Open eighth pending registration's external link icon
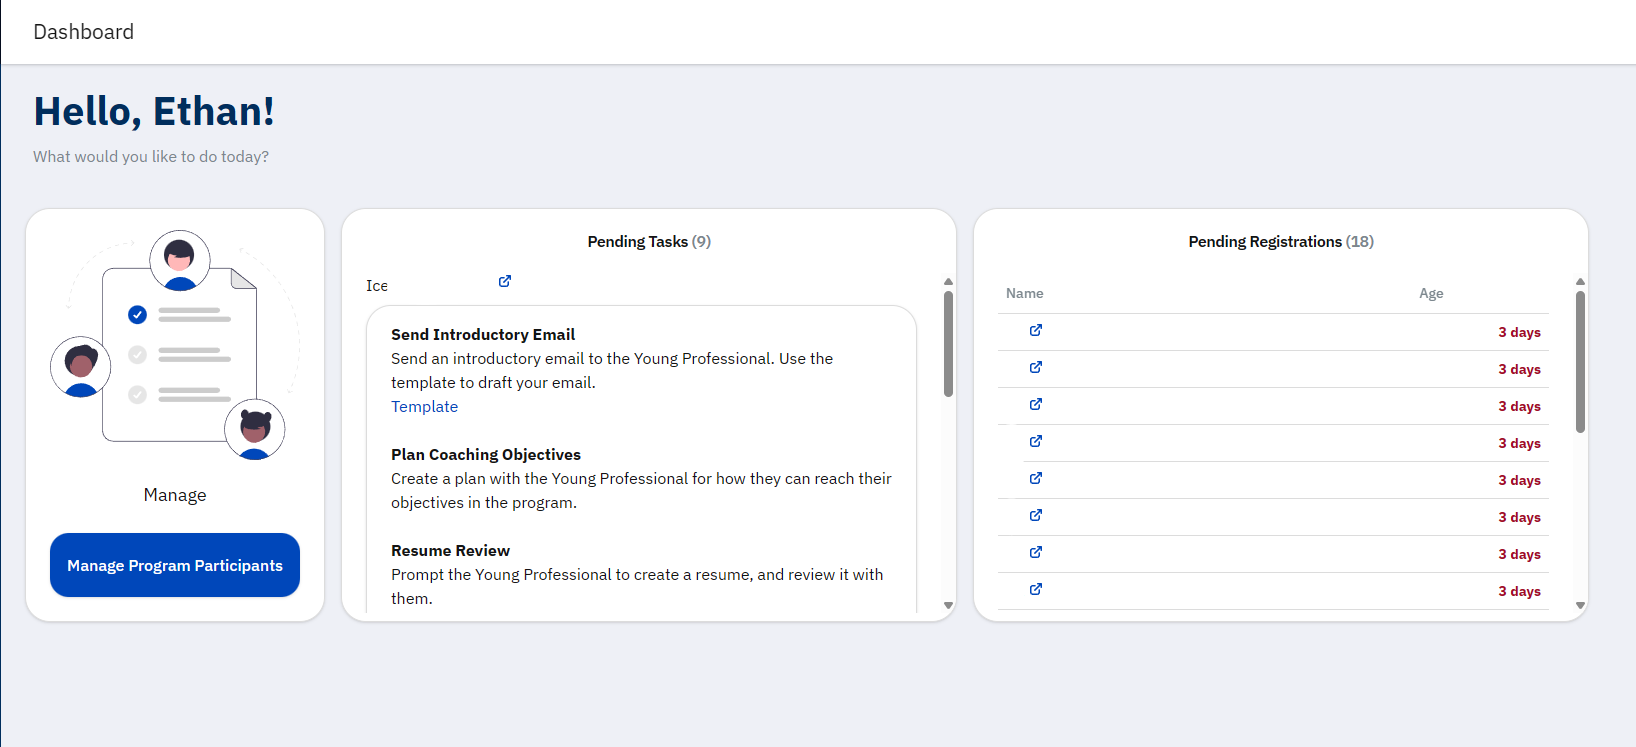The height and width of the screenshot is (747, 1636). 1036,589
